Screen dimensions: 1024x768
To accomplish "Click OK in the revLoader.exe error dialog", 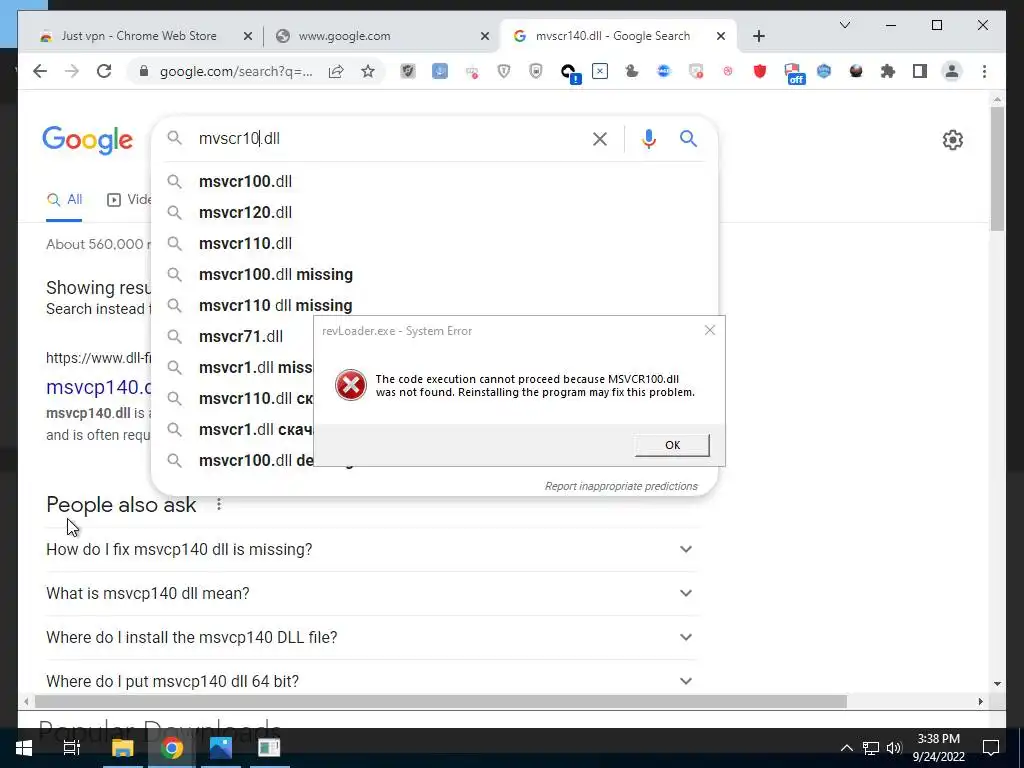I will (672, 445).
